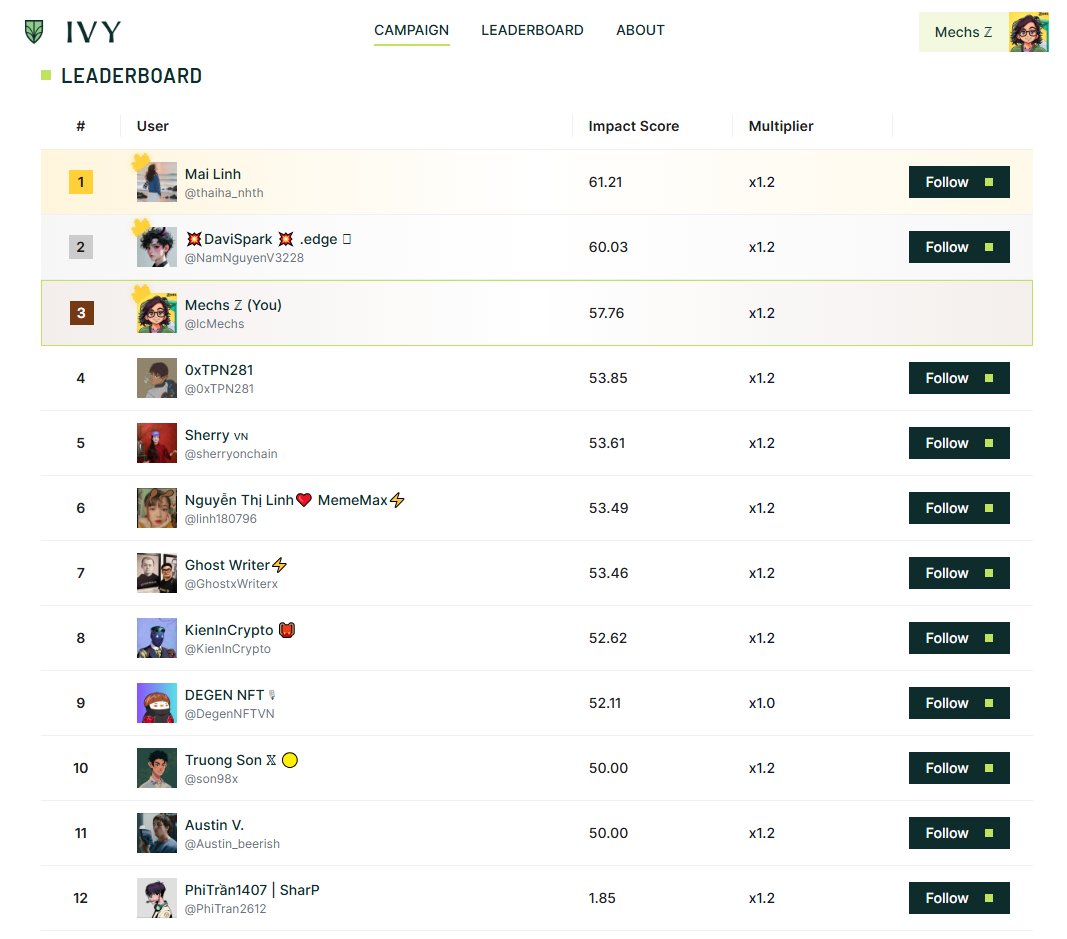Click KienInCrypto's avatar image
This screenshot has width=1067, height=939.
pyautogui.click(x=157, y=638)
